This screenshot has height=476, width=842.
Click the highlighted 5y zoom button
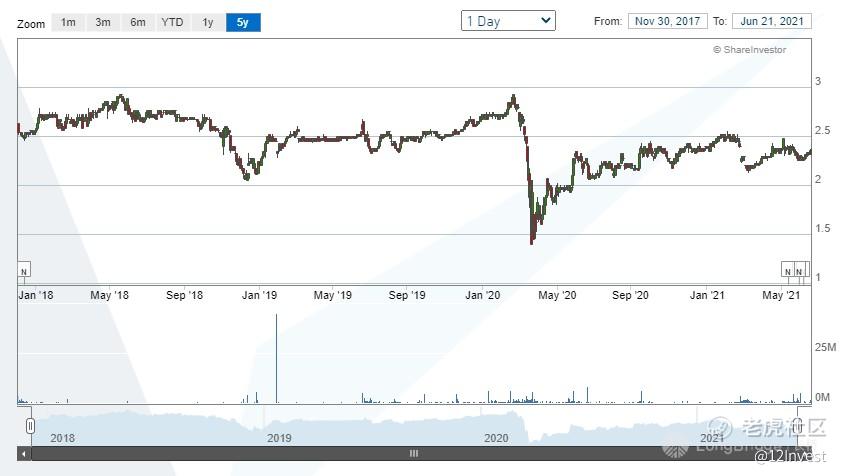click(243, 22)
